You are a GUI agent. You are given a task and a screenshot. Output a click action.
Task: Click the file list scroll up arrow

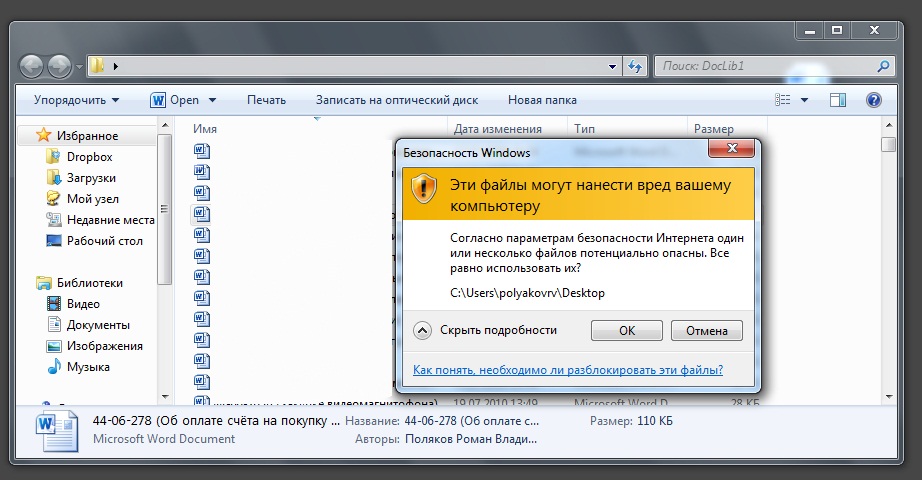888,125
